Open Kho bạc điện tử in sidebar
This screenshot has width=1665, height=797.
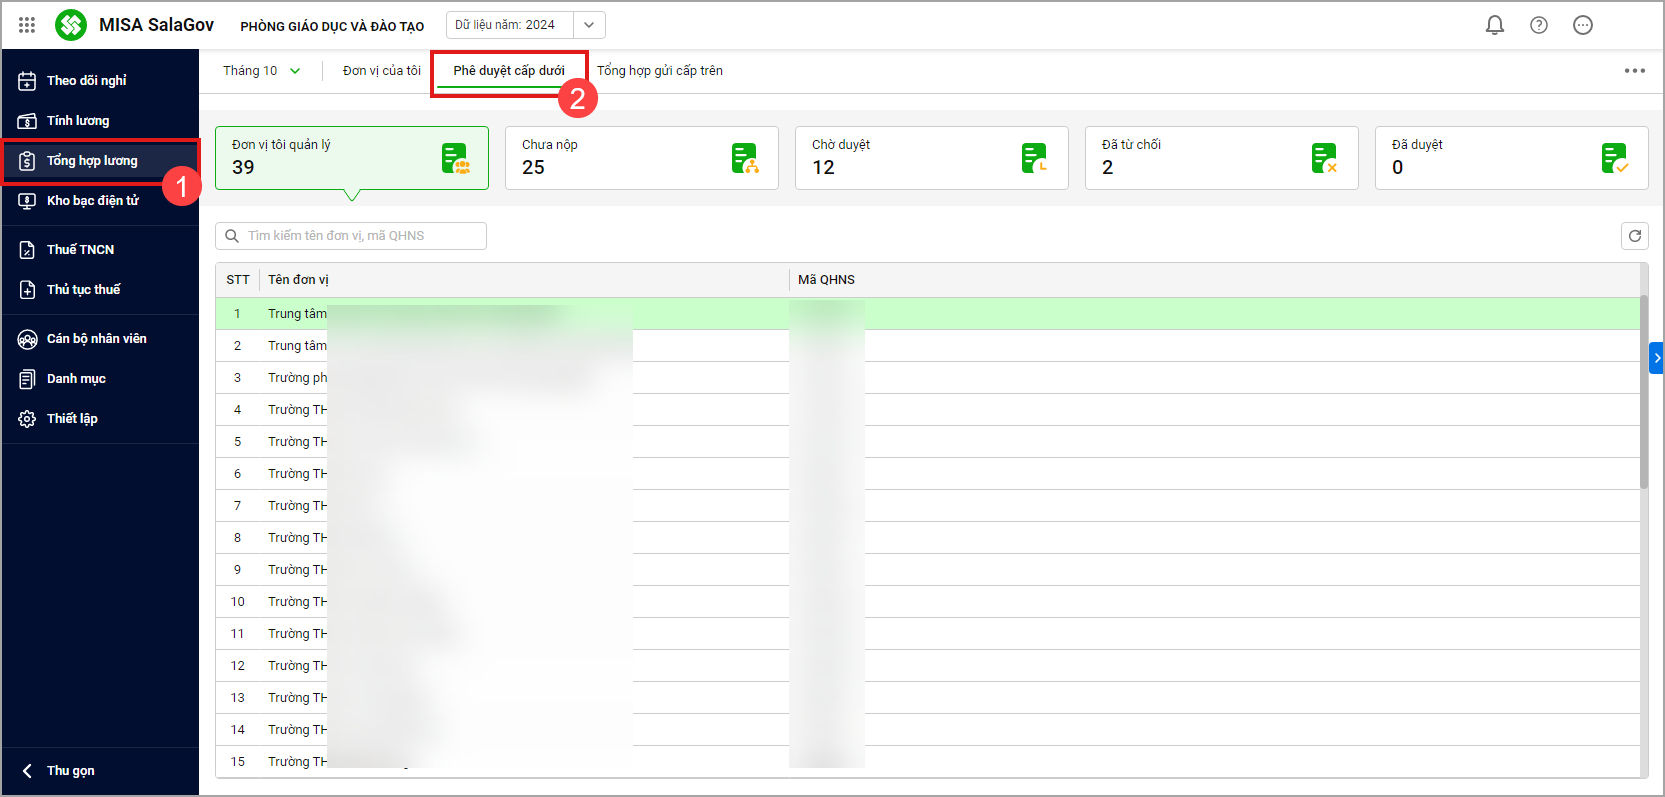(92, 201)
